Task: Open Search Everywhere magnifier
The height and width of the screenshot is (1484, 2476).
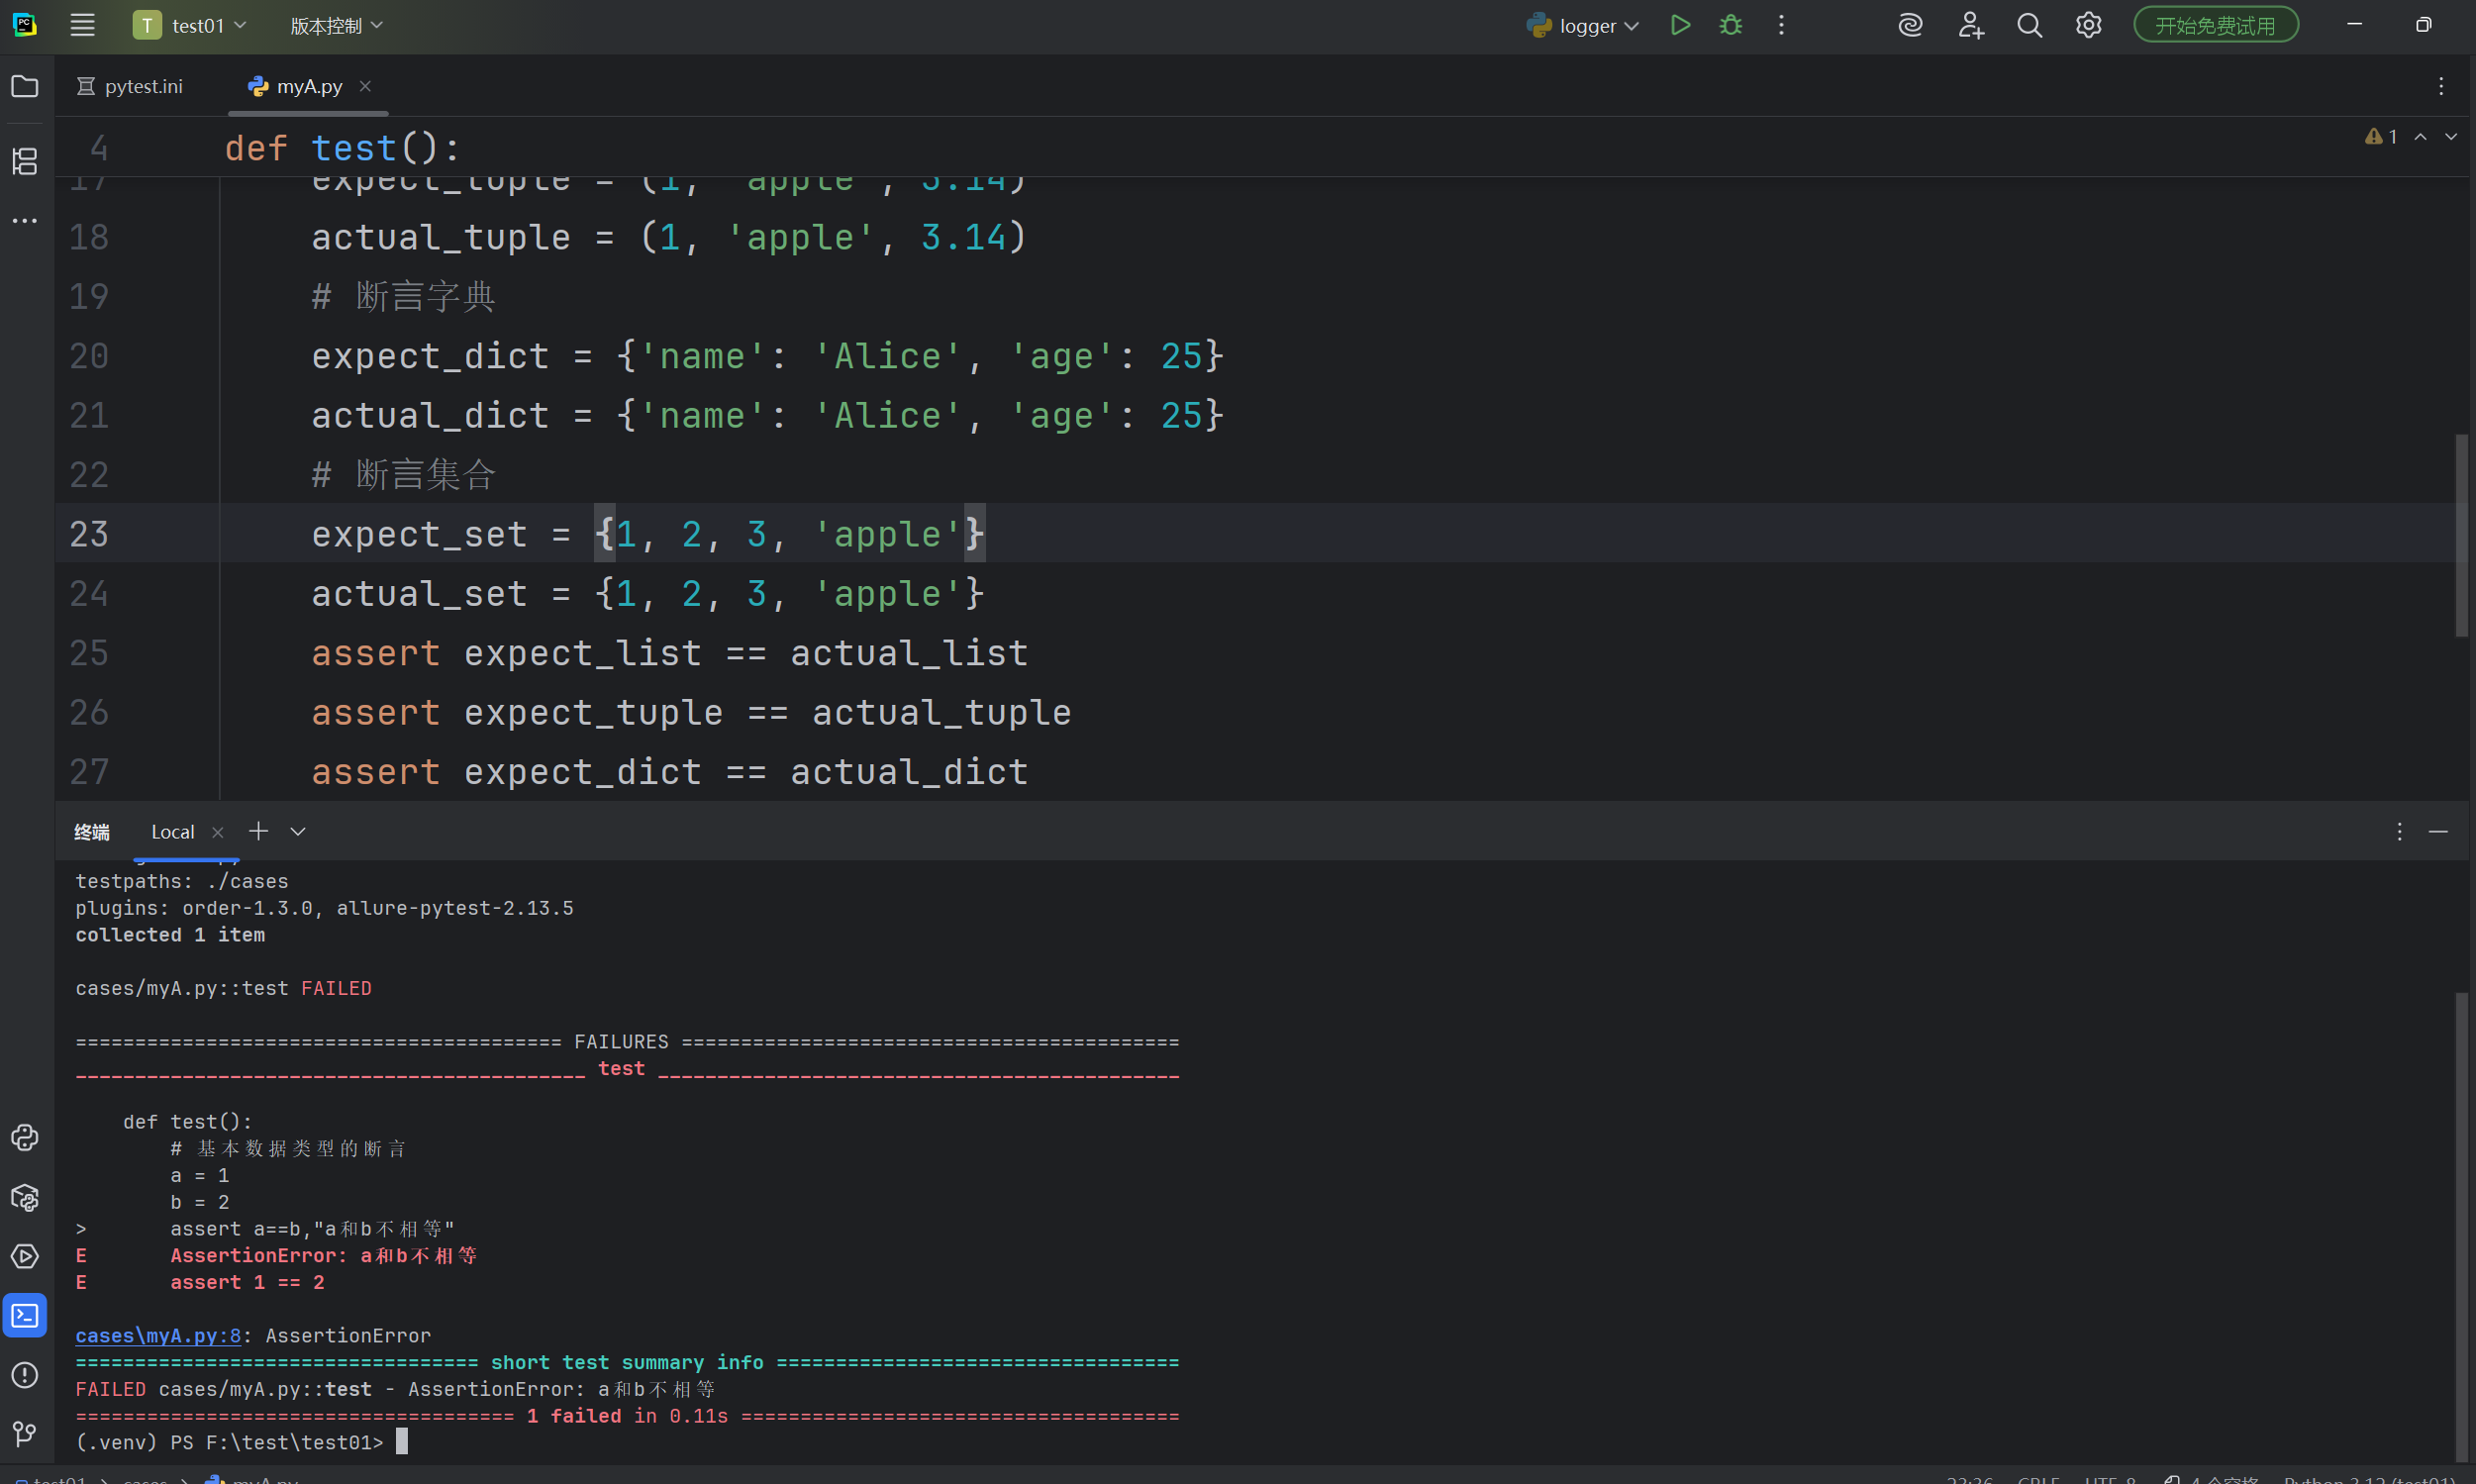Action: tap(2029, 26)
